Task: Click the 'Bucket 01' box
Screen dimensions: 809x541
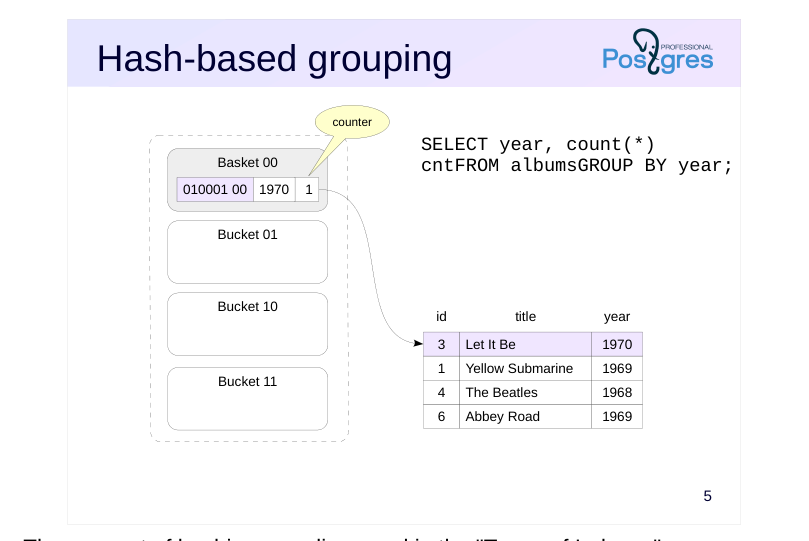Action: (x=247, y=252)
